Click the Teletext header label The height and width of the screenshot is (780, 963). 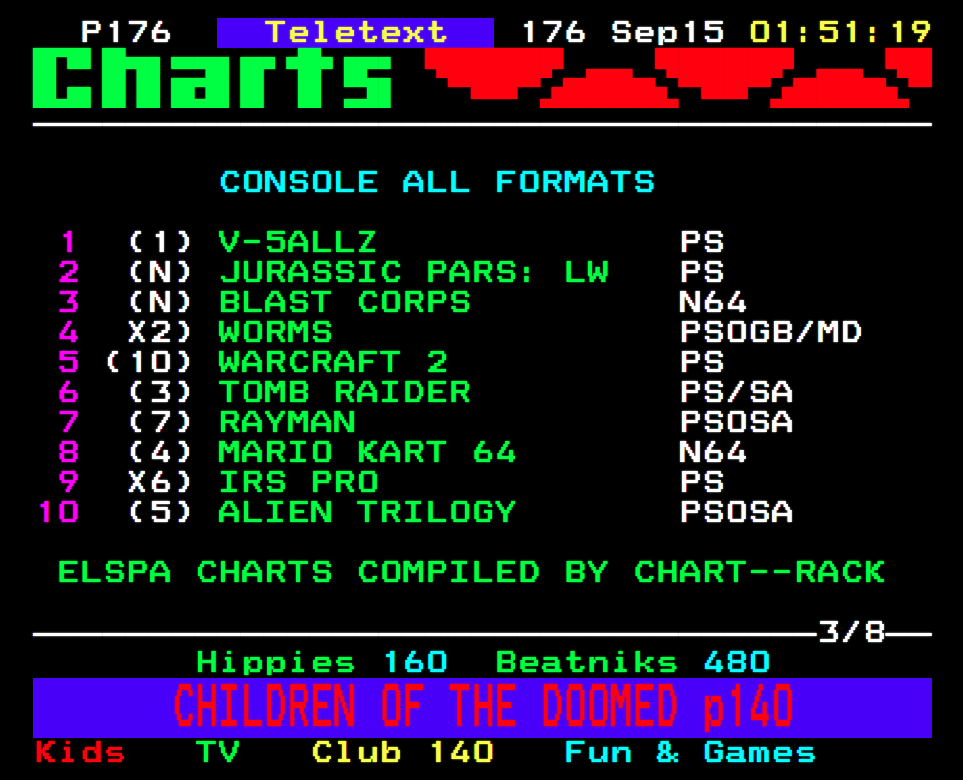click(x=356, y=32)
